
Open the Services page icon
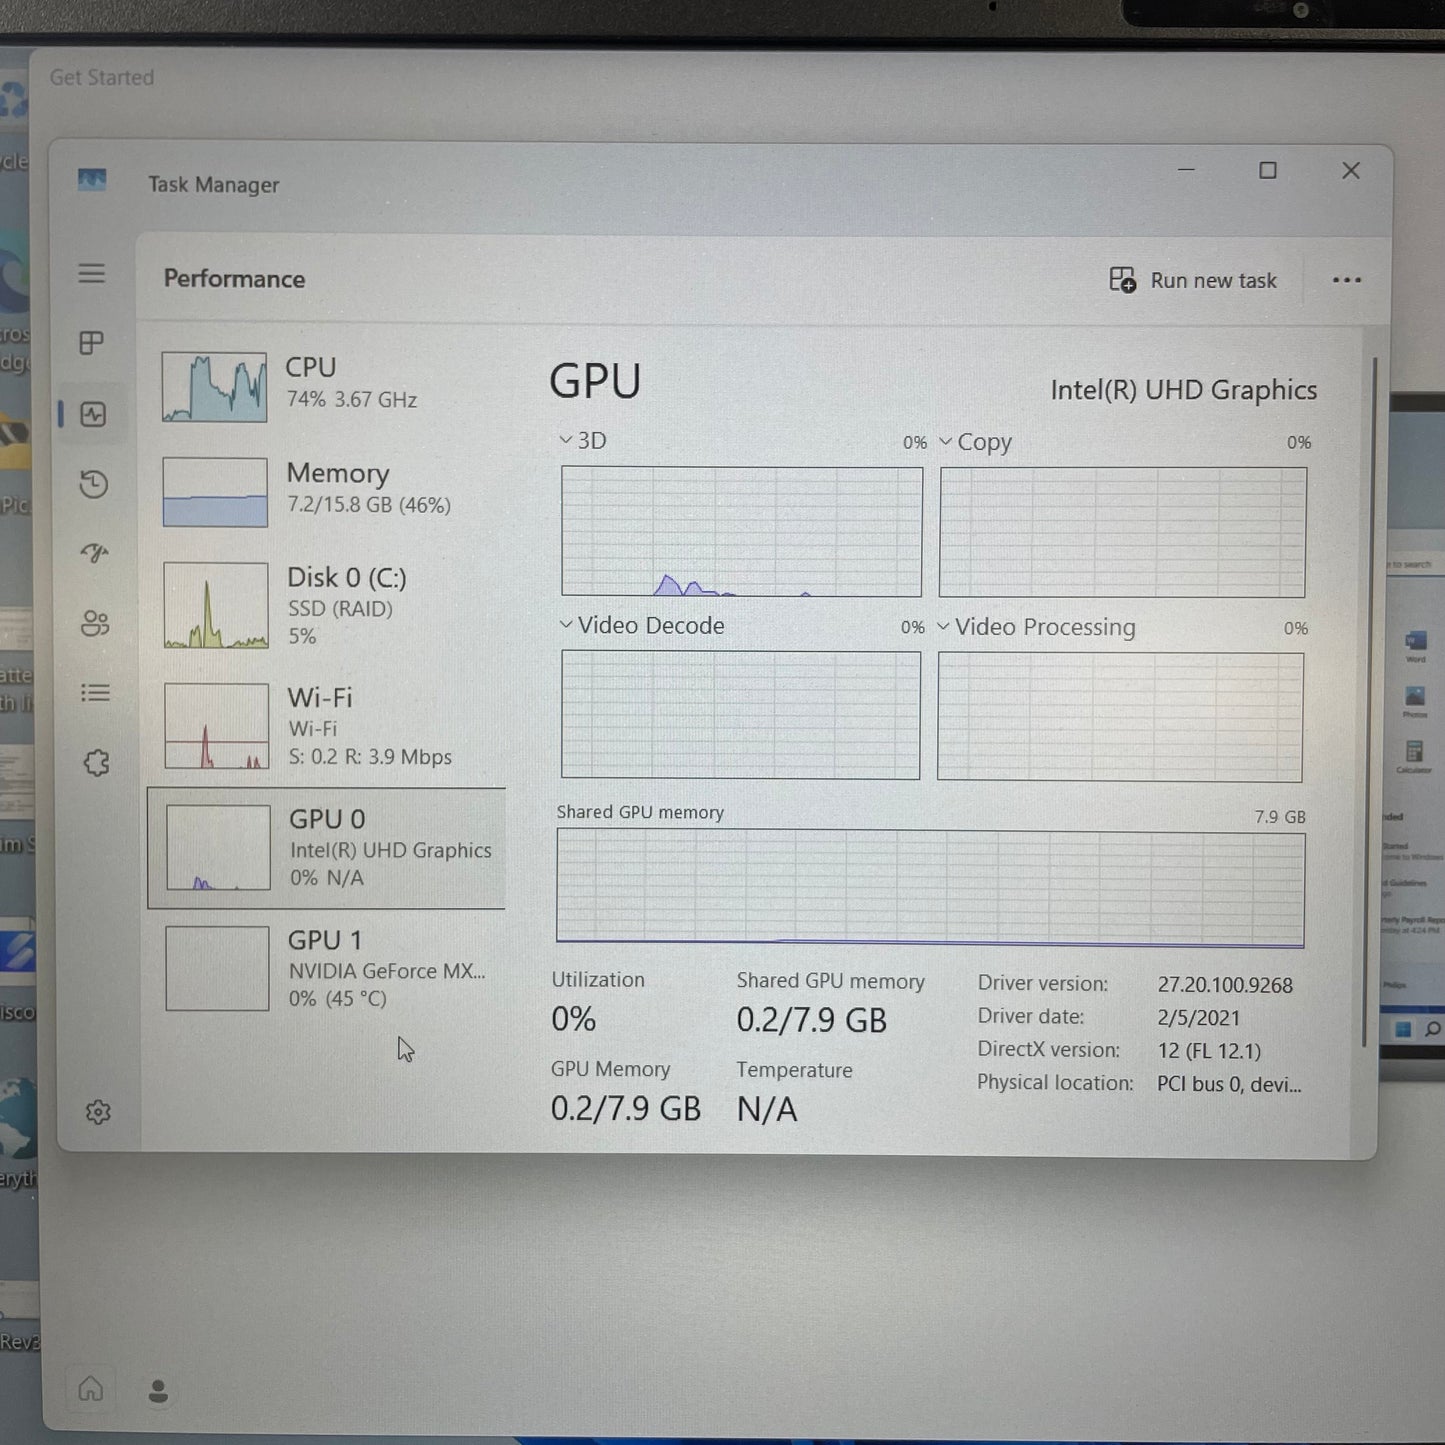pyautogui.click(x=97, y=763)
